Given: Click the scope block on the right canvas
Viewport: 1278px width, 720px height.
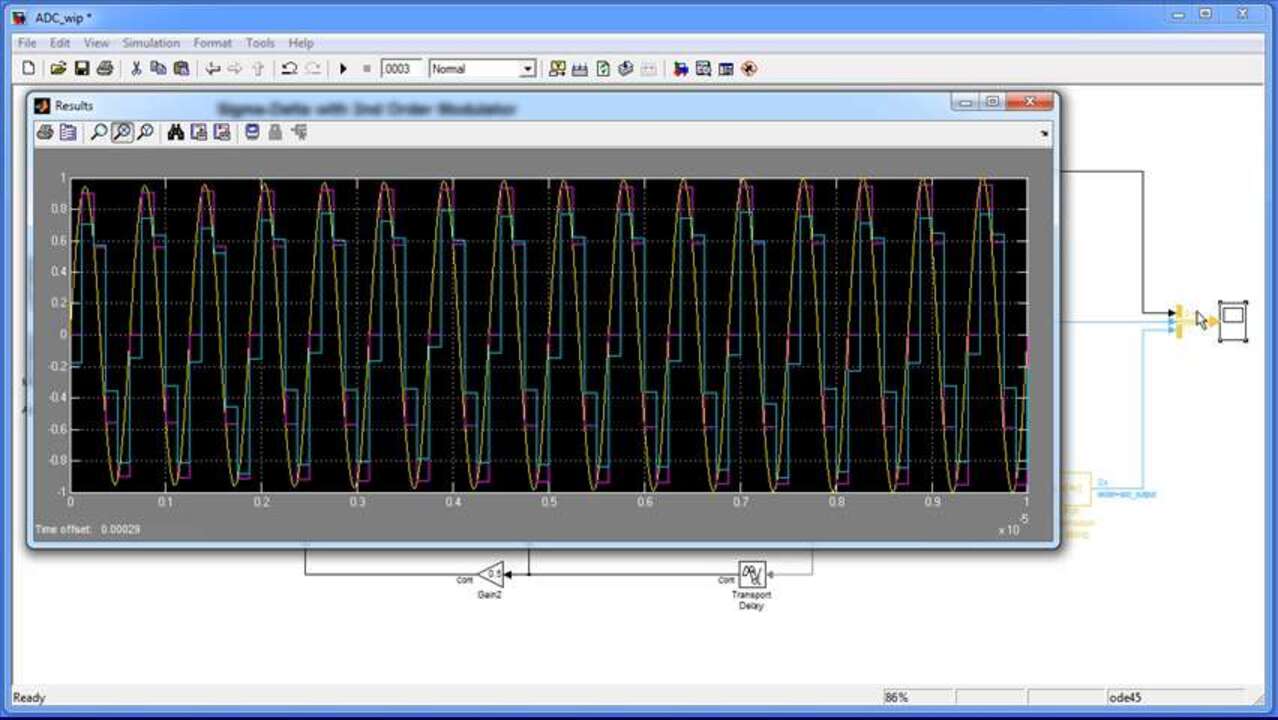Looking at the screenshot, I should click(1233, 321).
